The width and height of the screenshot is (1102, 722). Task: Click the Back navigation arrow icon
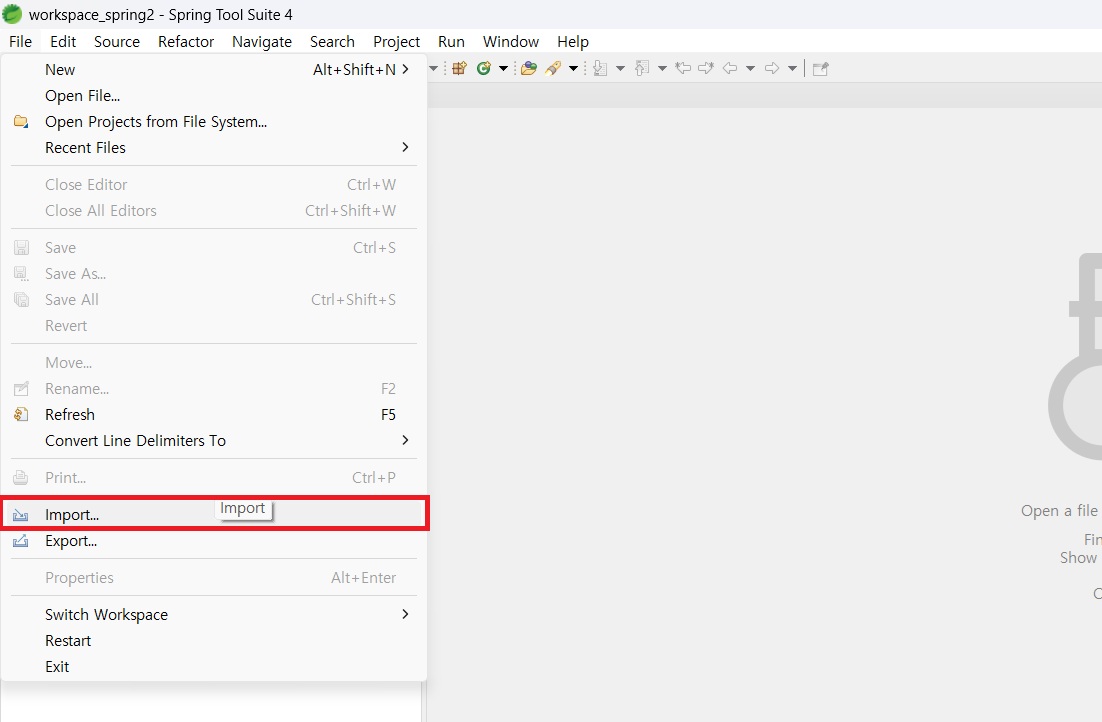click(730, 68)
